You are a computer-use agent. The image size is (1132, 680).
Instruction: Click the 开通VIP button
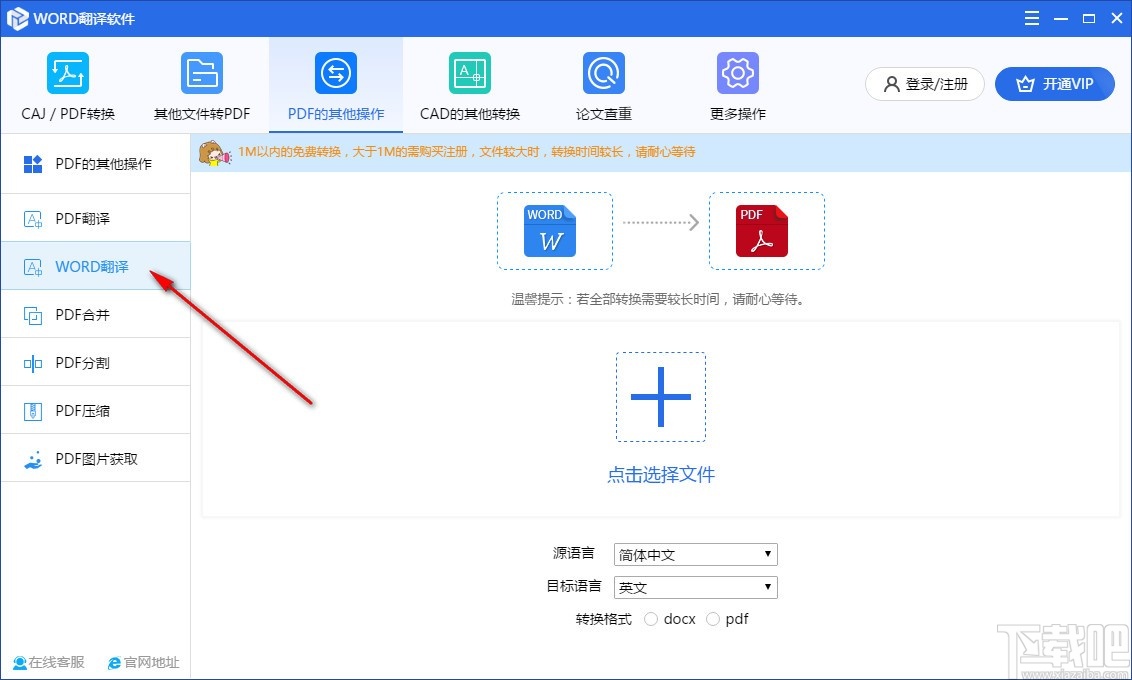pos(1055,84)
